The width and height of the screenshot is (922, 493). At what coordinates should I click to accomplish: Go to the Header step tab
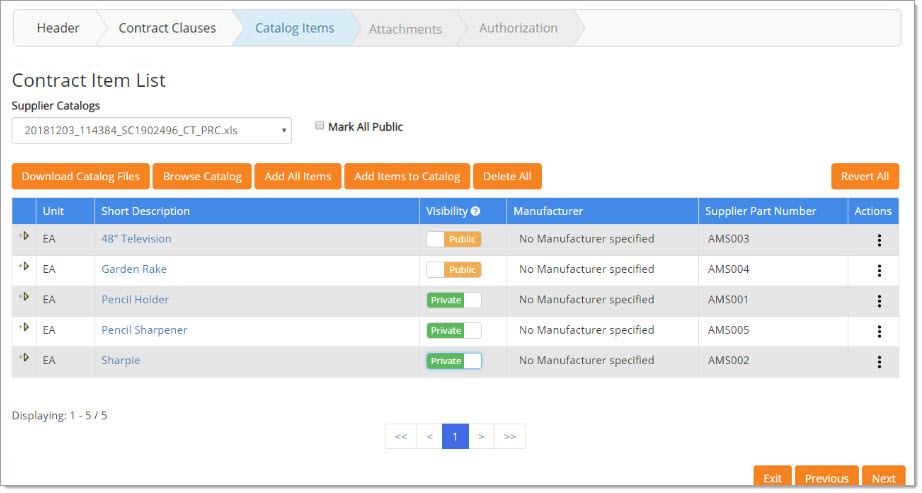click(58, 28)
